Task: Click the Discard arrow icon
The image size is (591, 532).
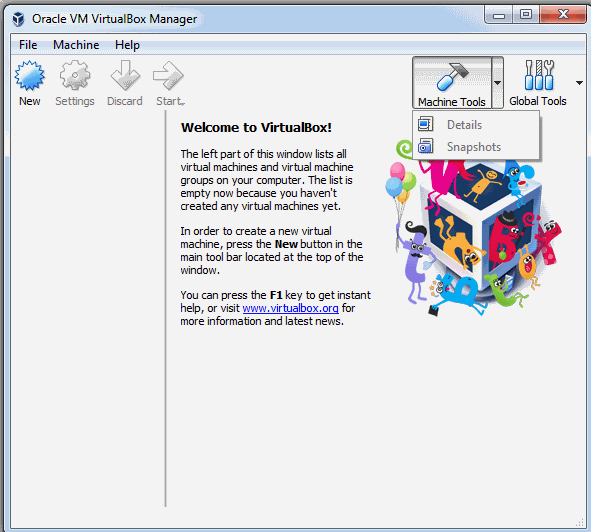Action: [125, 75]
